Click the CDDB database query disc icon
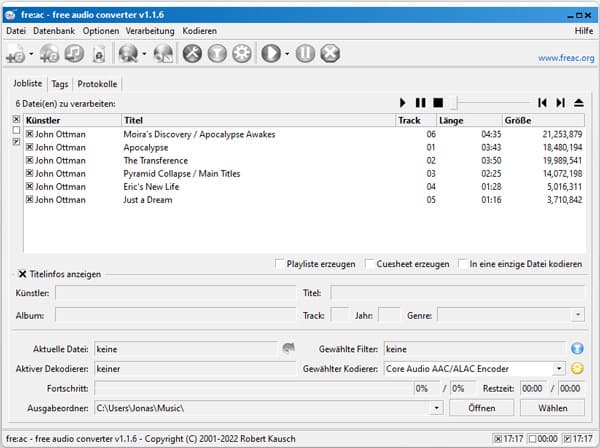600x448 pixels. 128,54
